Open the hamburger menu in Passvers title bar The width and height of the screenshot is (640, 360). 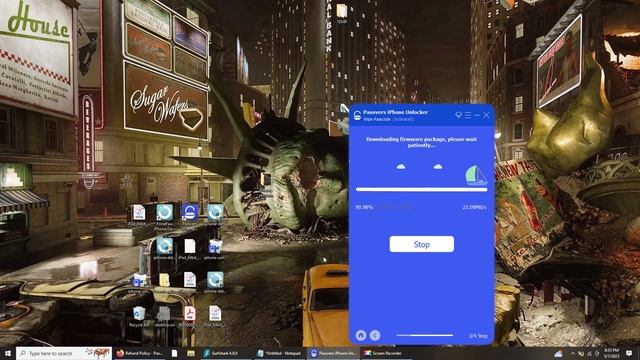[468, 116]
